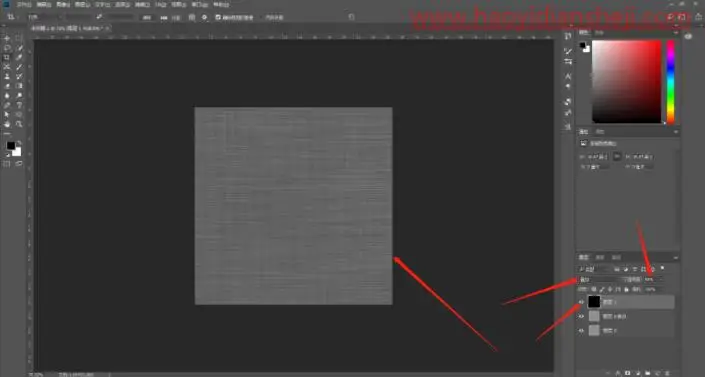Hide the top black-thumbnail layer

coord(581,302)
